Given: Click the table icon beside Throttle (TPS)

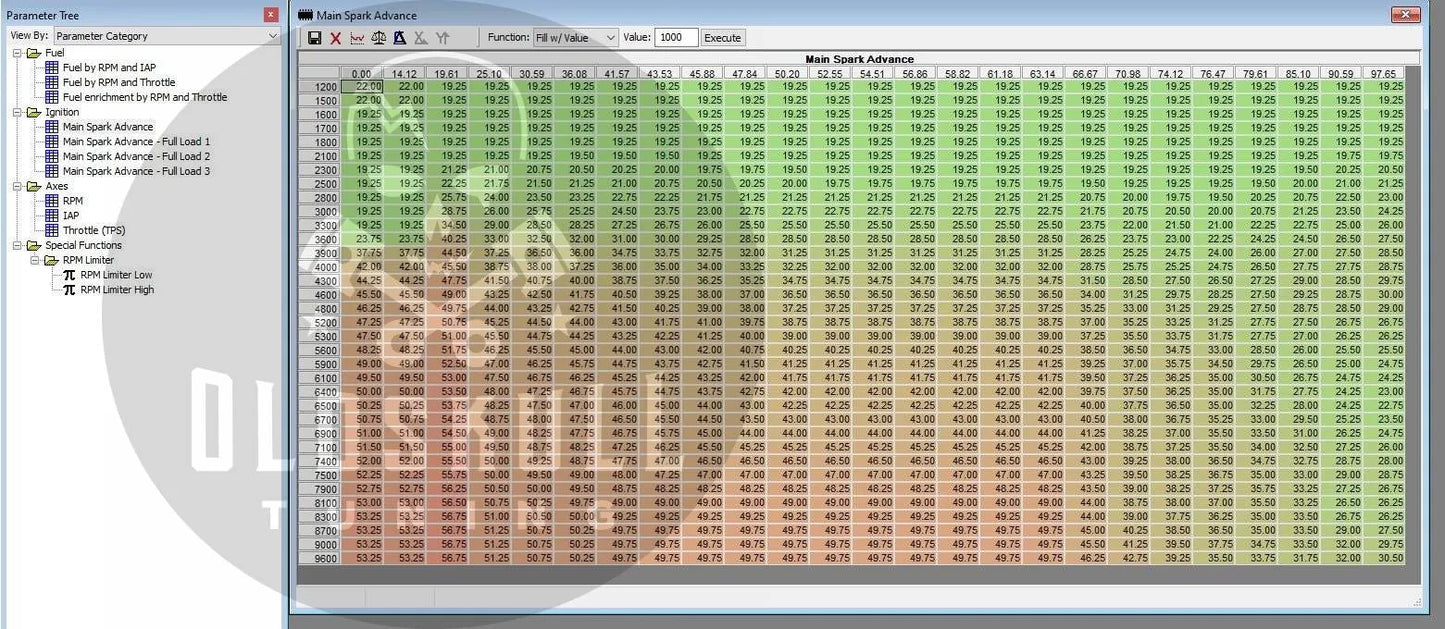Looking at the screenshot, I should tap(52, 230).
